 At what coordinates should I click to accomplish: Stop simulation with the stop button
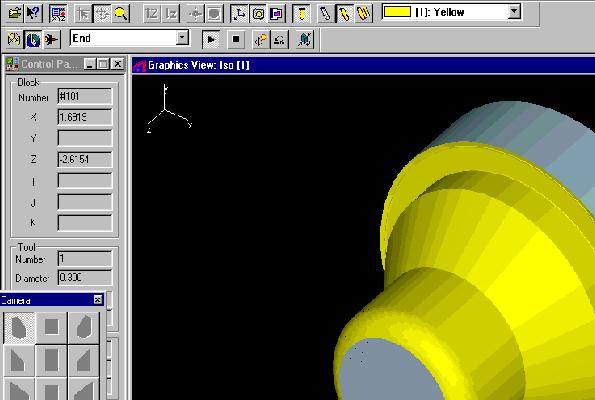click(236, 39)
